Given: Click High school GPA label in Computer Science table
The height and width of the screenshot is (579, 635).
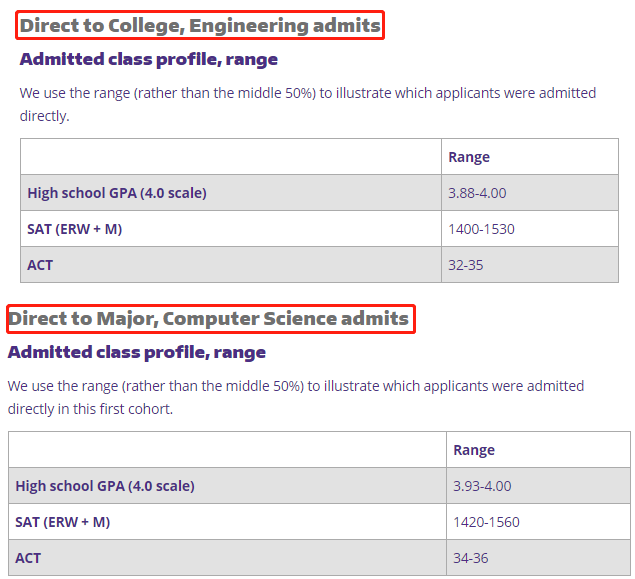Looking at the screenshot, I should 105,486.
